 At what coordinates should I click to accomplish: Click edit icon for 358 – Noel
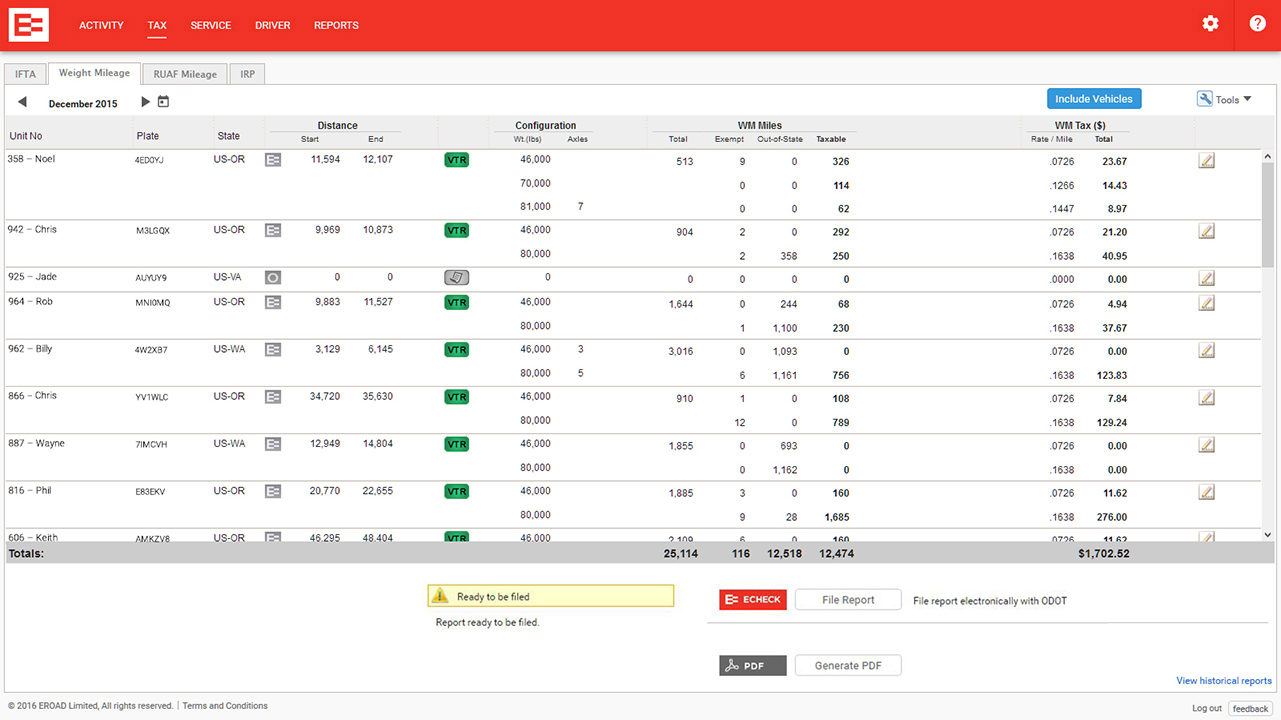[1206, 160]
